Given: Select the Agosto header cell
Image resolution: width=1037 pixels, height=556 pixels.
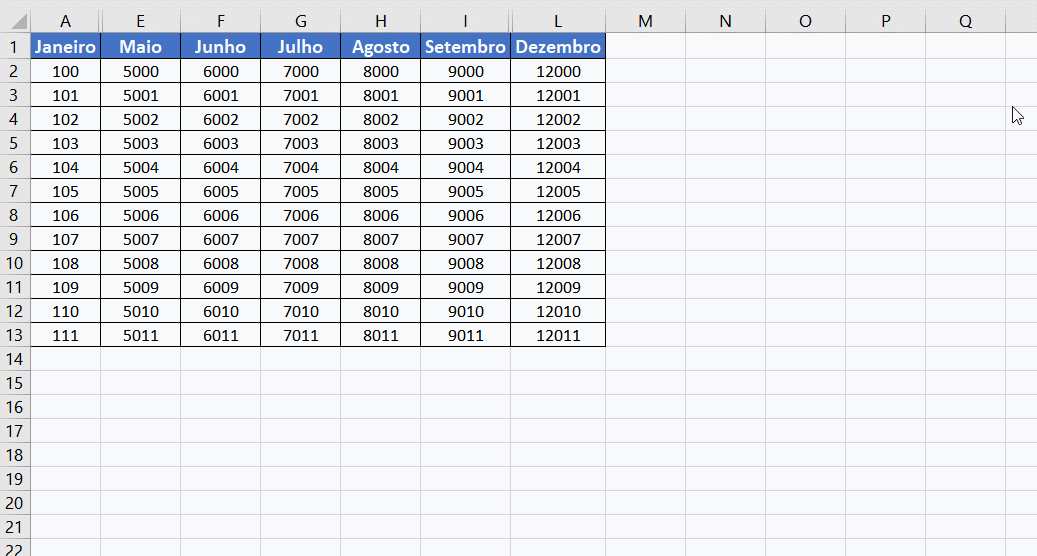Looking at the screenshot, I should pos(380,47).
